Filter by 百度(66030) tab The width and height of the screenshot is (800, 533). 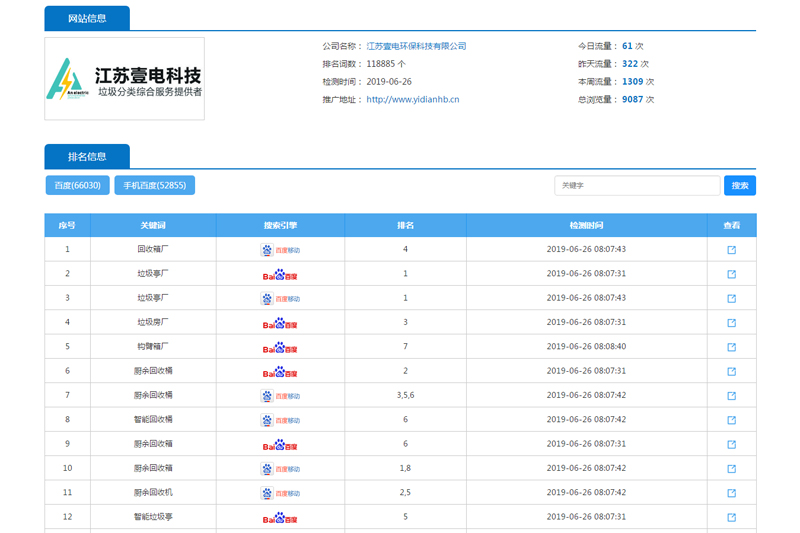coord(78,185)
